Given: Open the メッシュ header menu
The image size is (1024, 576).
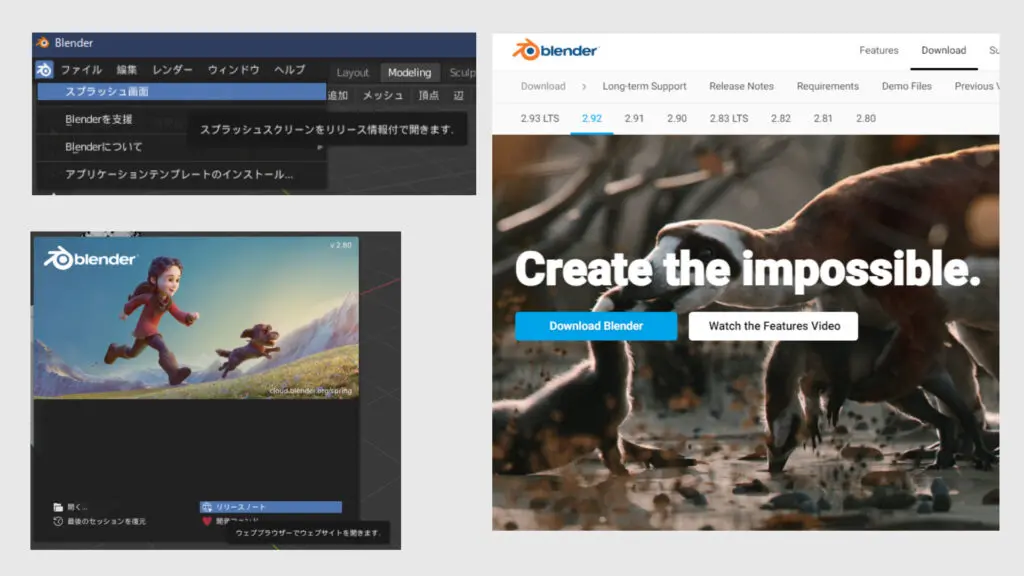Looking at the screenshot, I should pyautogui.click(x=383, y=95).
